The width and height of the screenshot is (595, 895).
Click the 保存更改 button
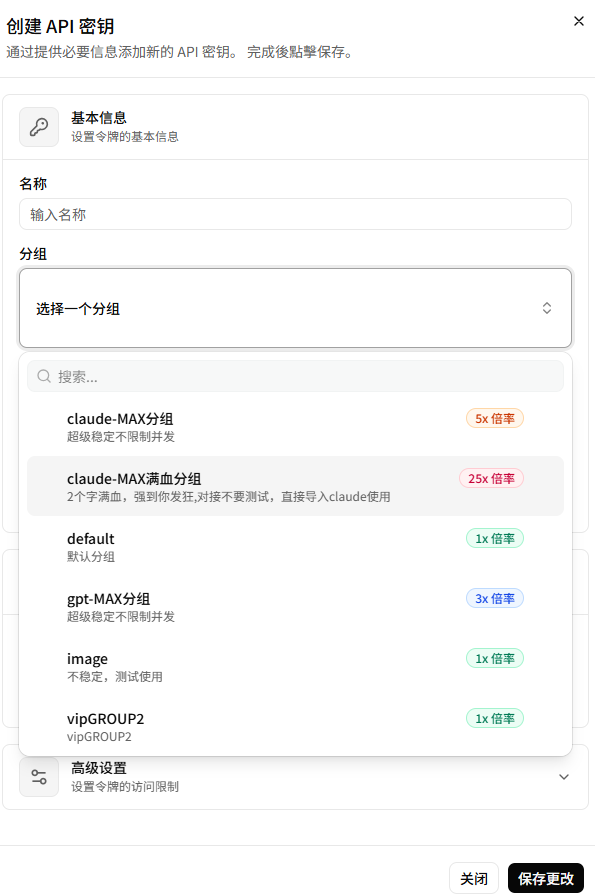545,878
